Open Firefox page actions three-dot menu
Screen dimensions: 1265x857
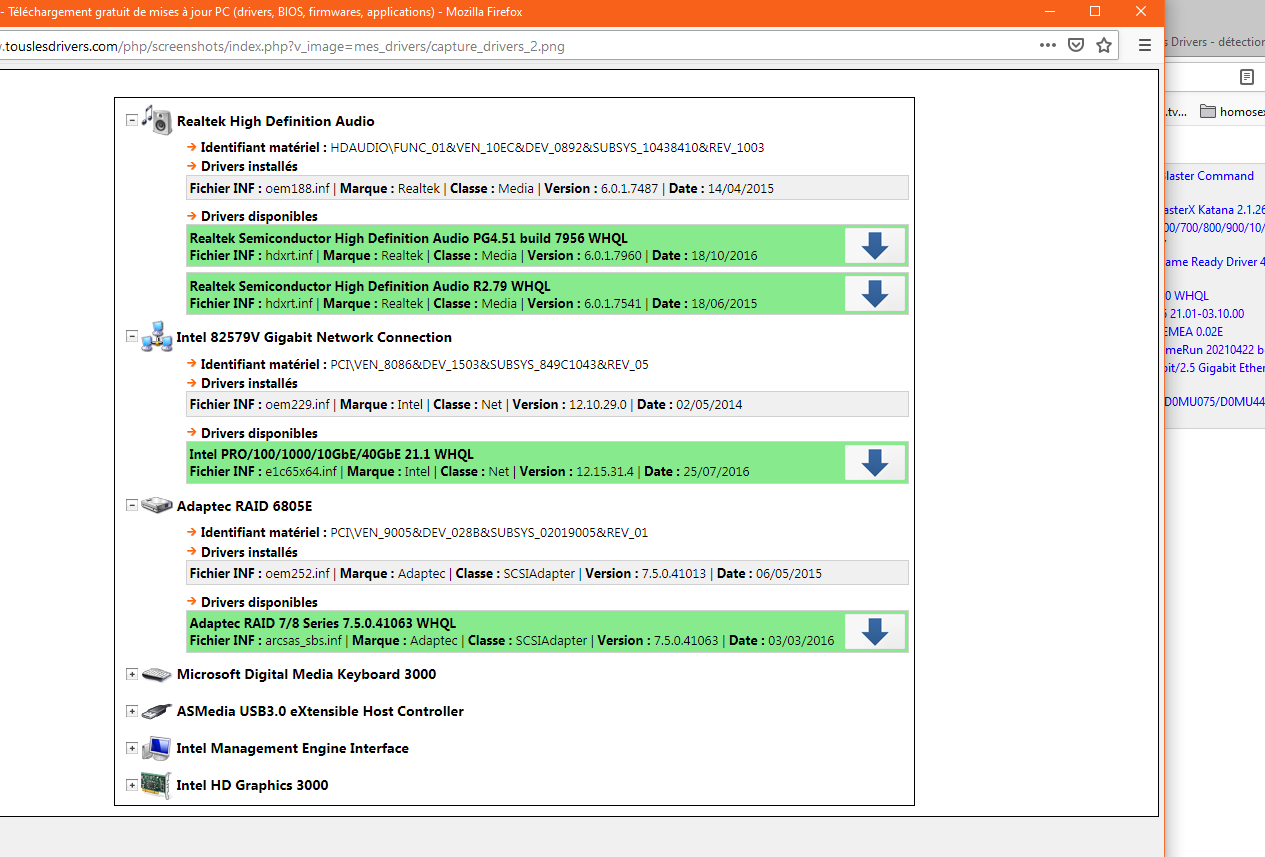[1047, 45]
